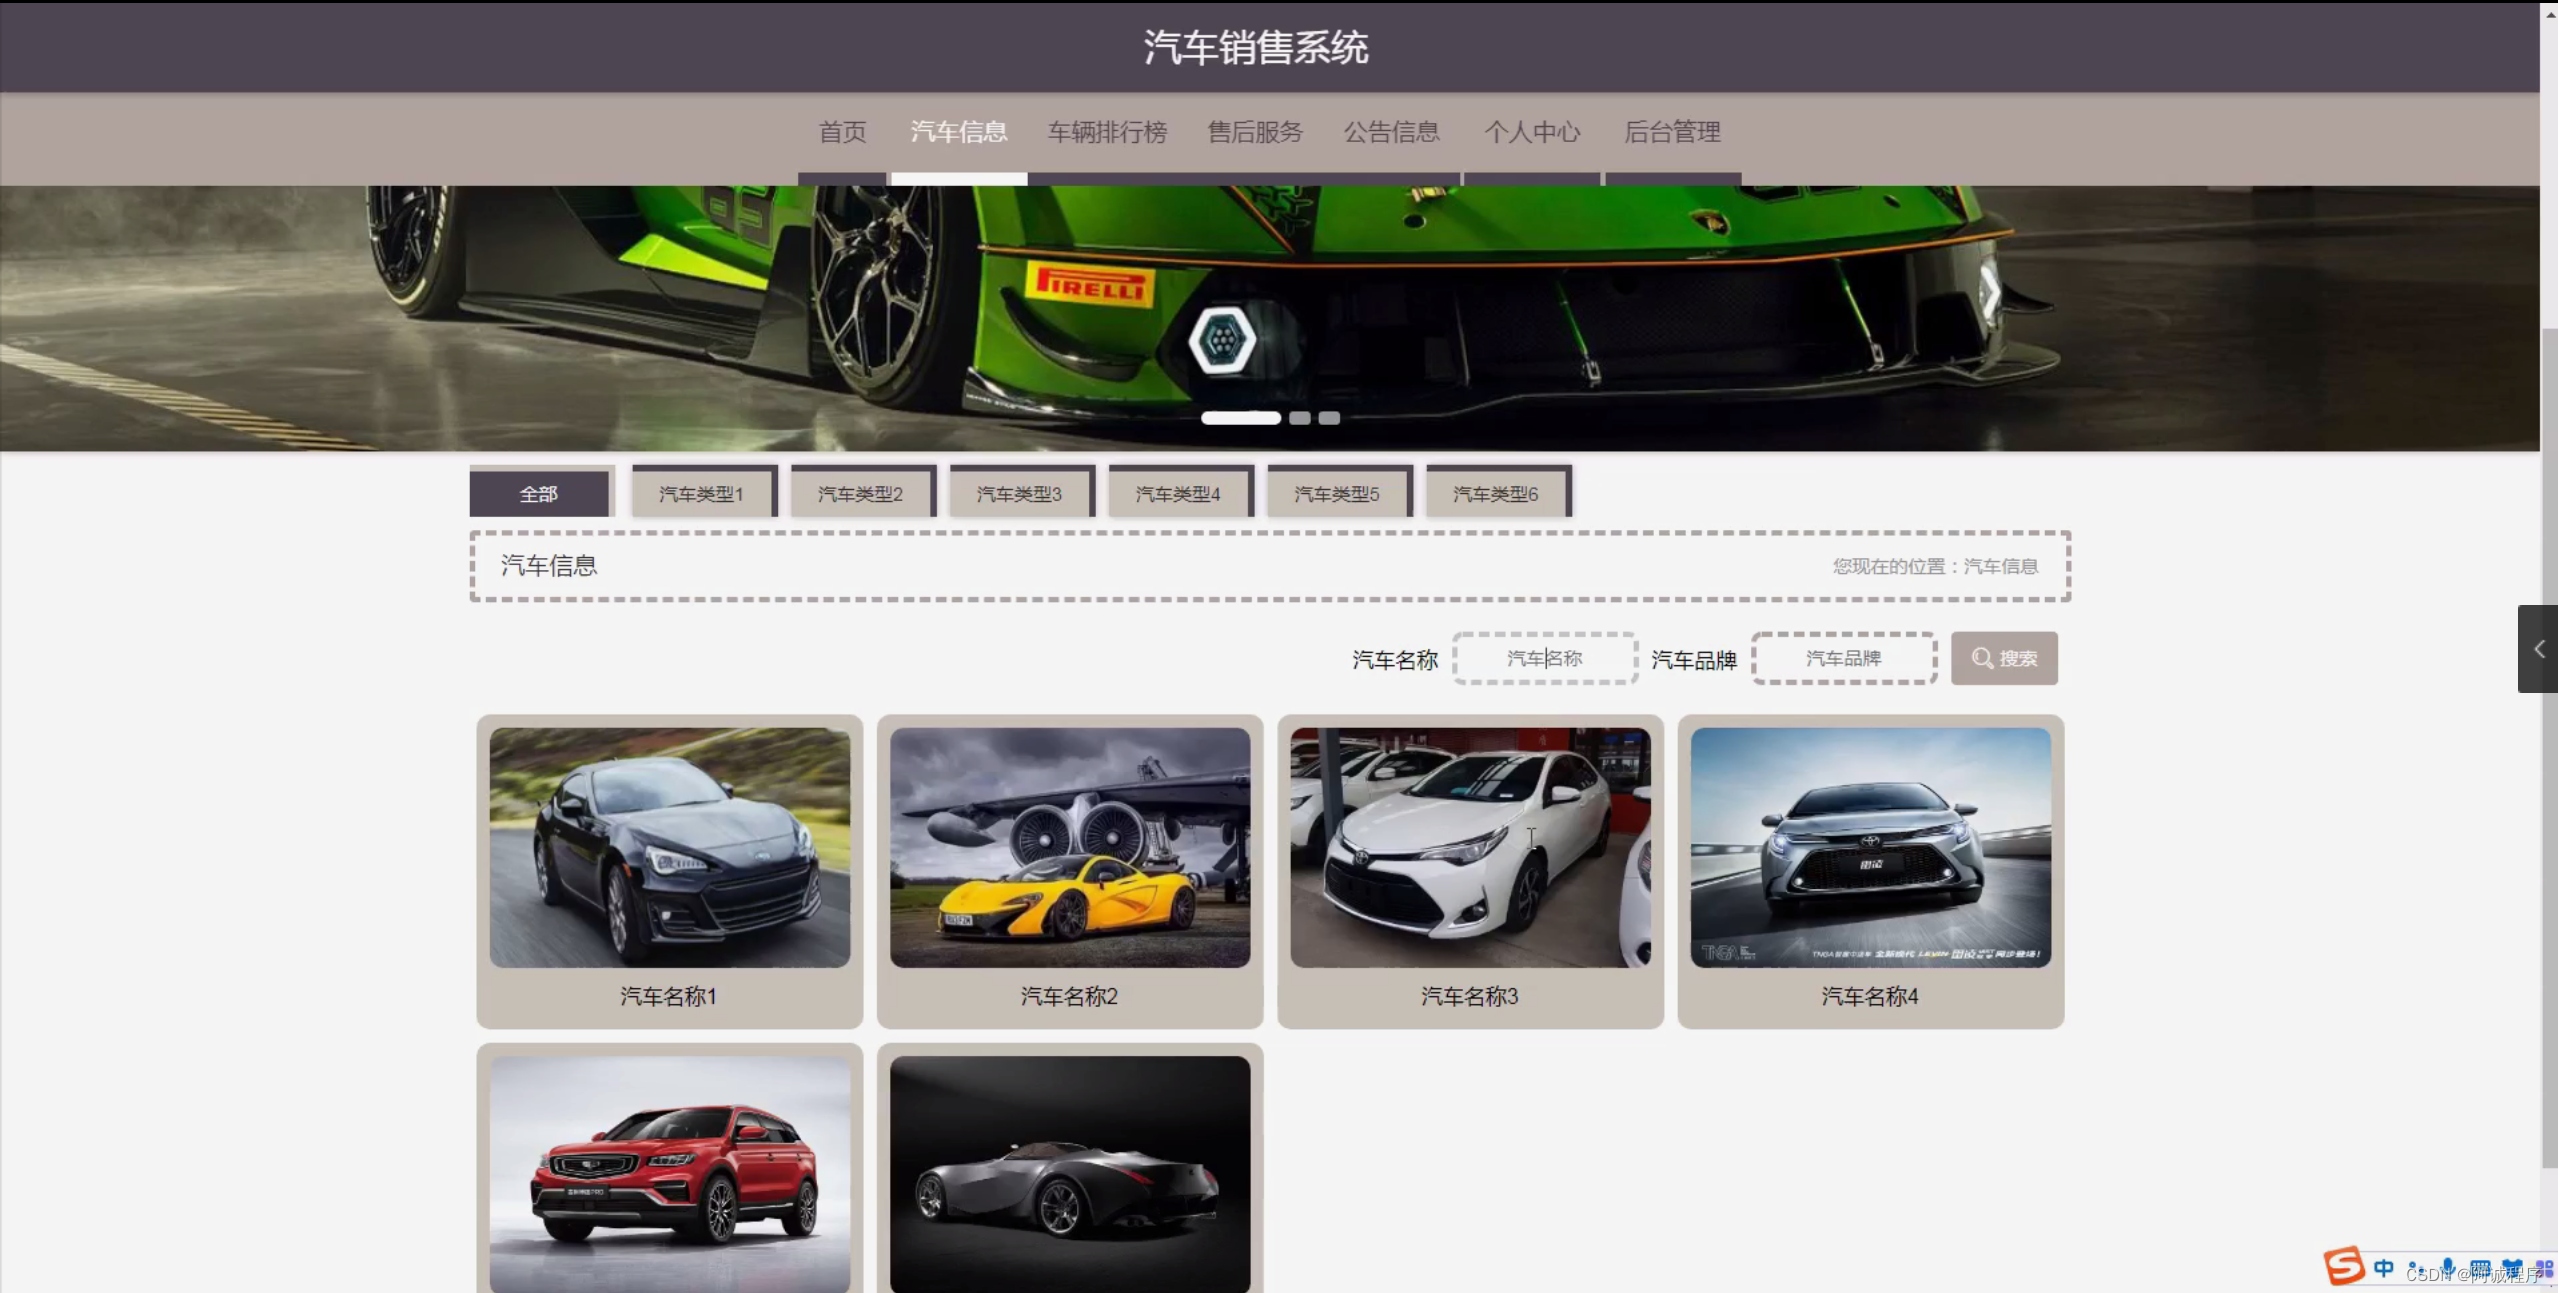Select the third carousel indicator dot

coord(1329,418)
